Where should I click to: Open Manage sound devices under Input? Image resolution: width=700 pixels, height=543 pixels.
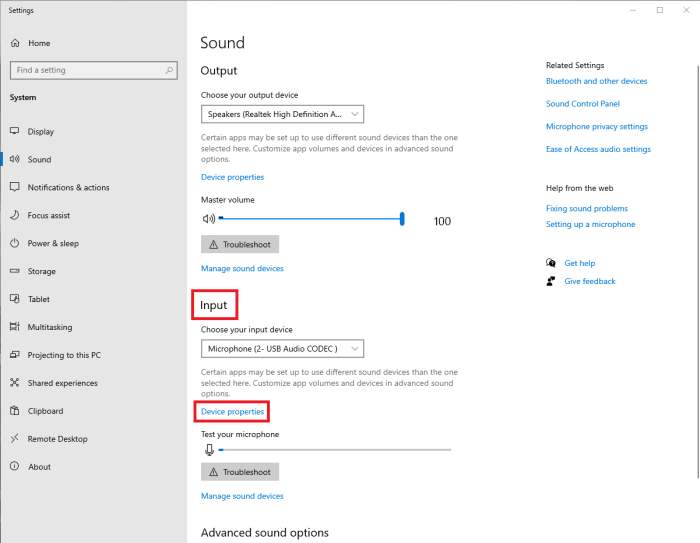[242, 496]
